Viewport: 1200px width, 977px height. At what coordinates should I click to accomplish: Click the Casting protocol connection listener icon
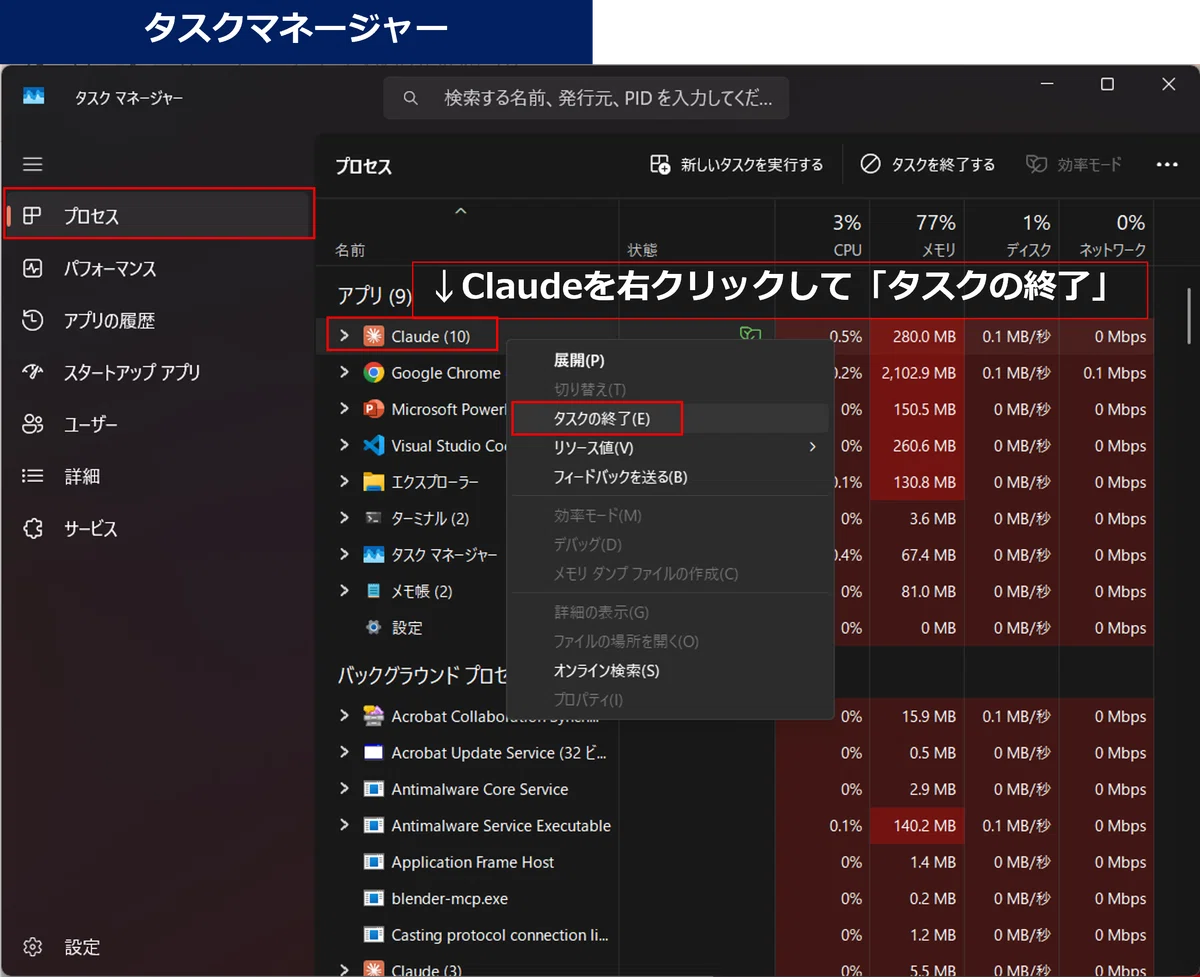coord(374,935)
